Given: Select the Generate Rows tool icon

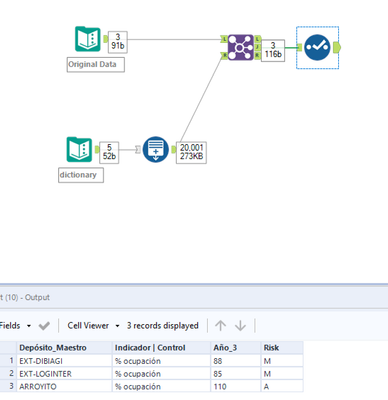Looking at the screenshot, I should [155, 149].
